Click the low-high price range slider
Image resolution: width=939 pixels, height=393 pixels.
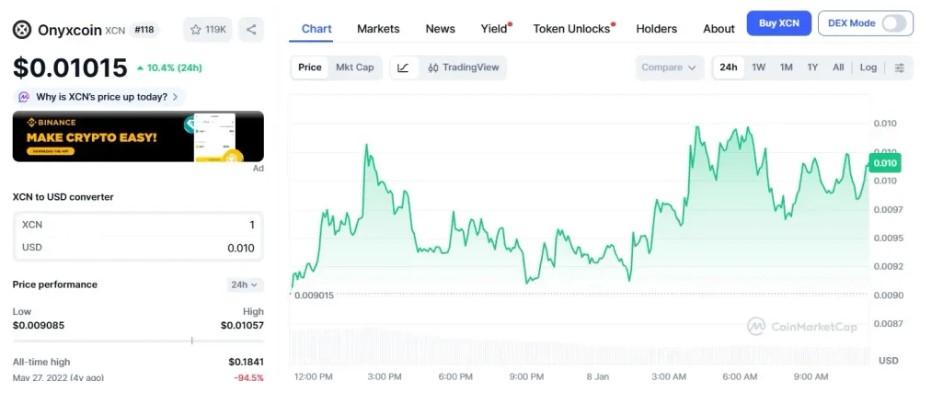(x=138, y=341)
